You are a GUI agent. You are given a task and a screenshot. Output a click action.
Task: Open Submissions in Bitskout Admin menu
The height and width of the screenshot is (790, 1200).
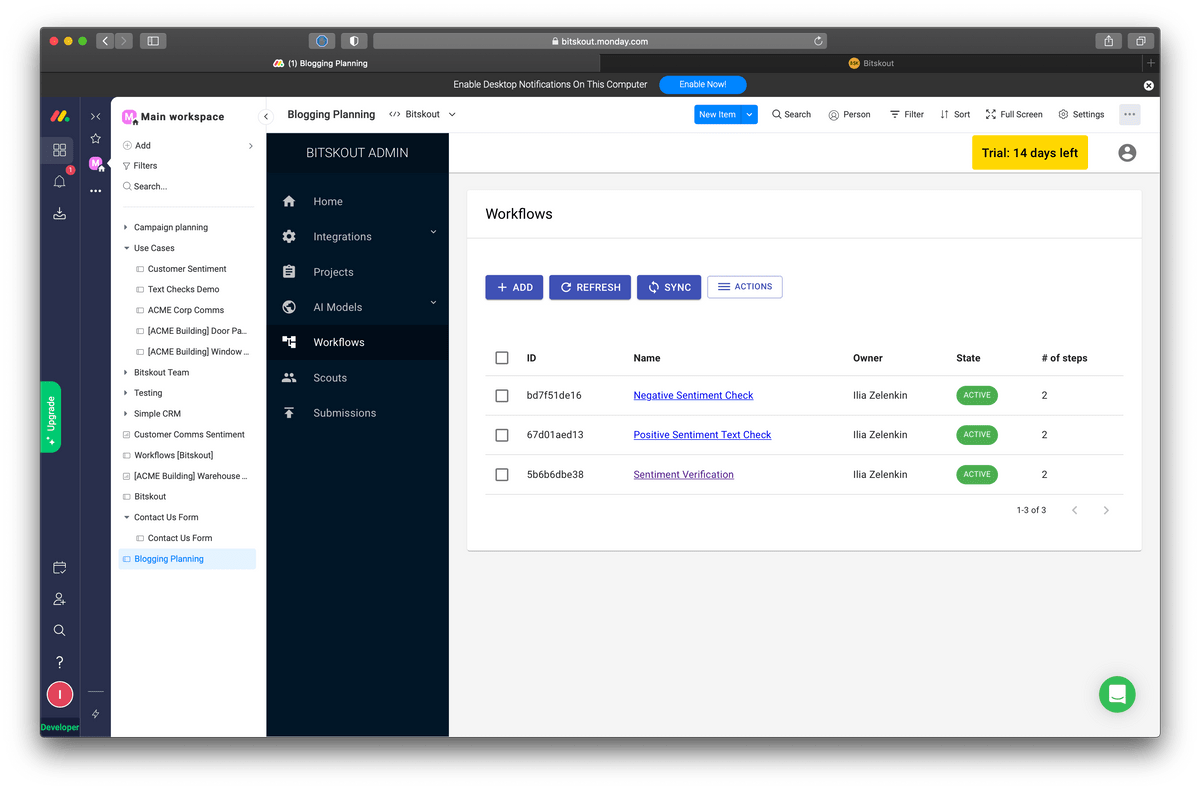coord(358,413)
